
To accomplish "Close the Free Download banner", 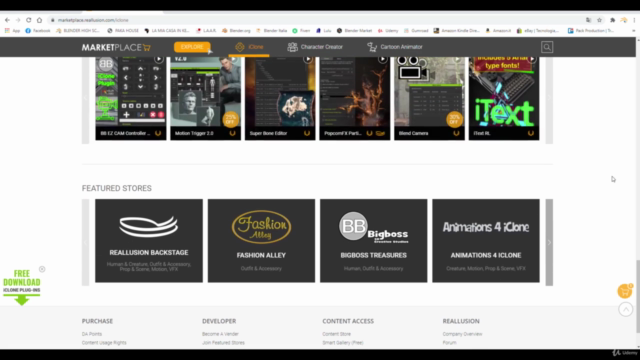I will [42, 269].
